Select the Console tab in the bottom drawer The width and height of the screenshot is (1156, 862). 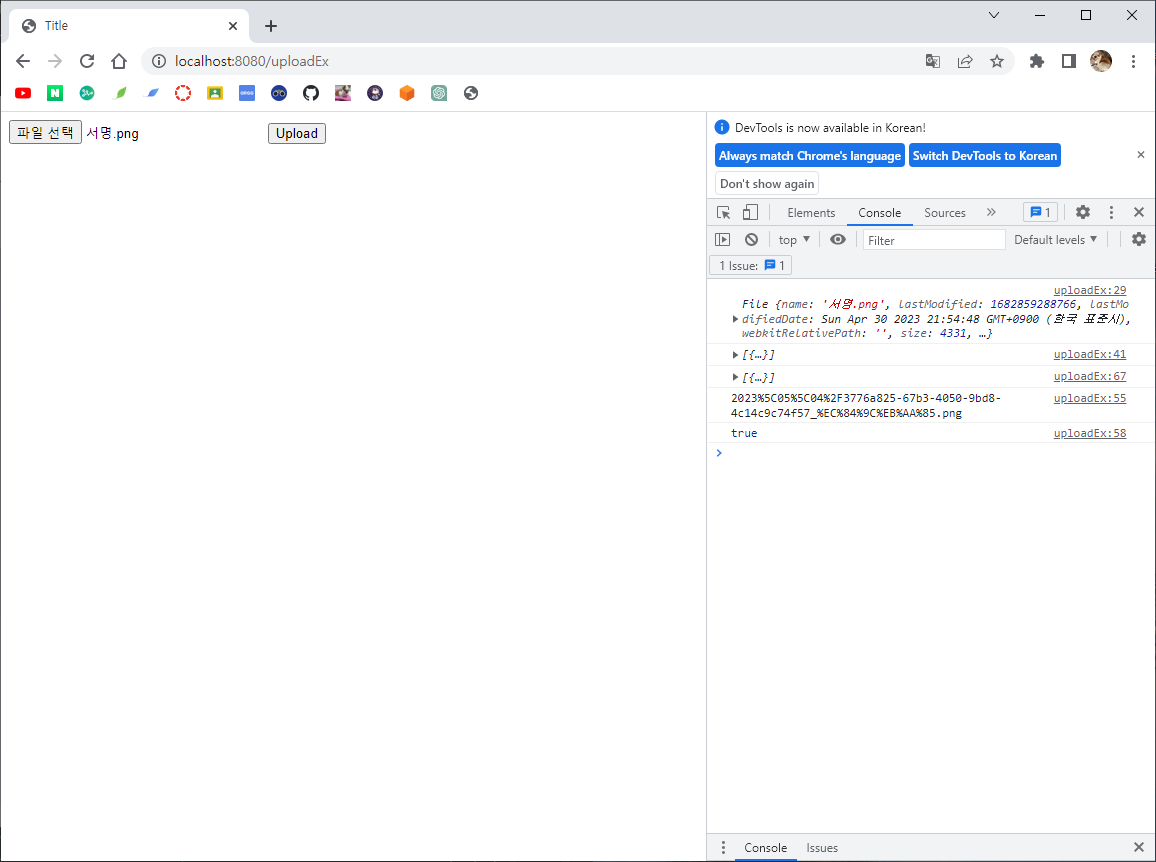[x=765, y=848]
